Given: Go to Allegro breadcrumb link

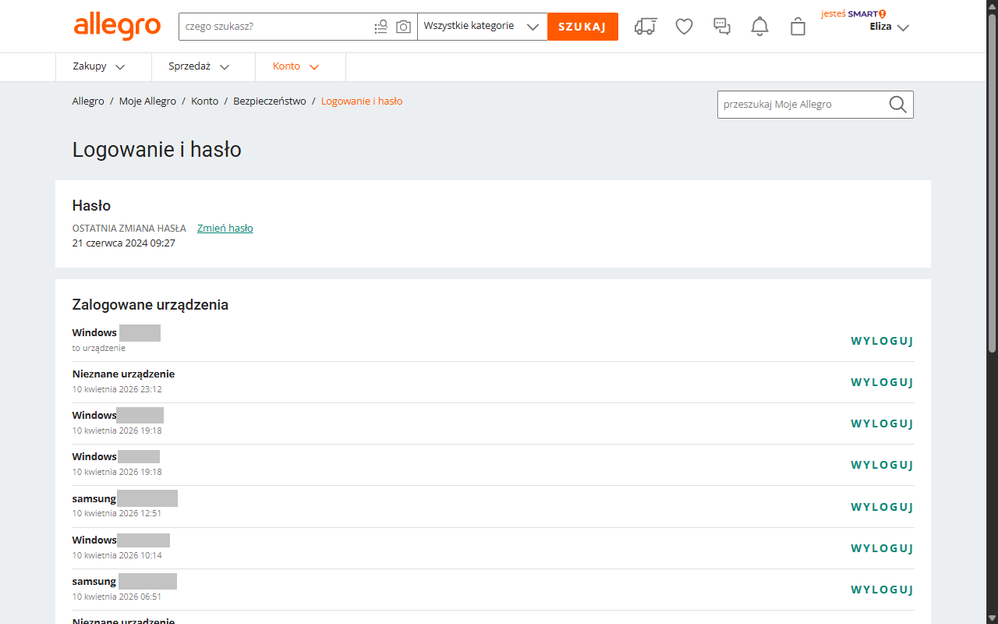Looking at the screenshot, I should pos(88,101).
